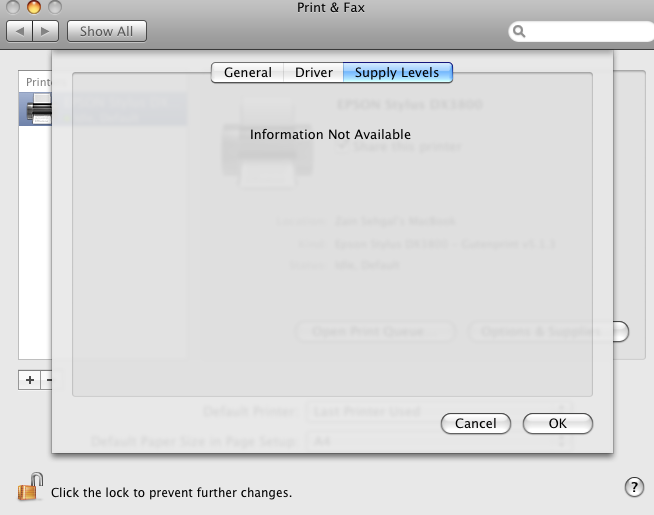Click the search field in toolbar

(x=581, y=31)
